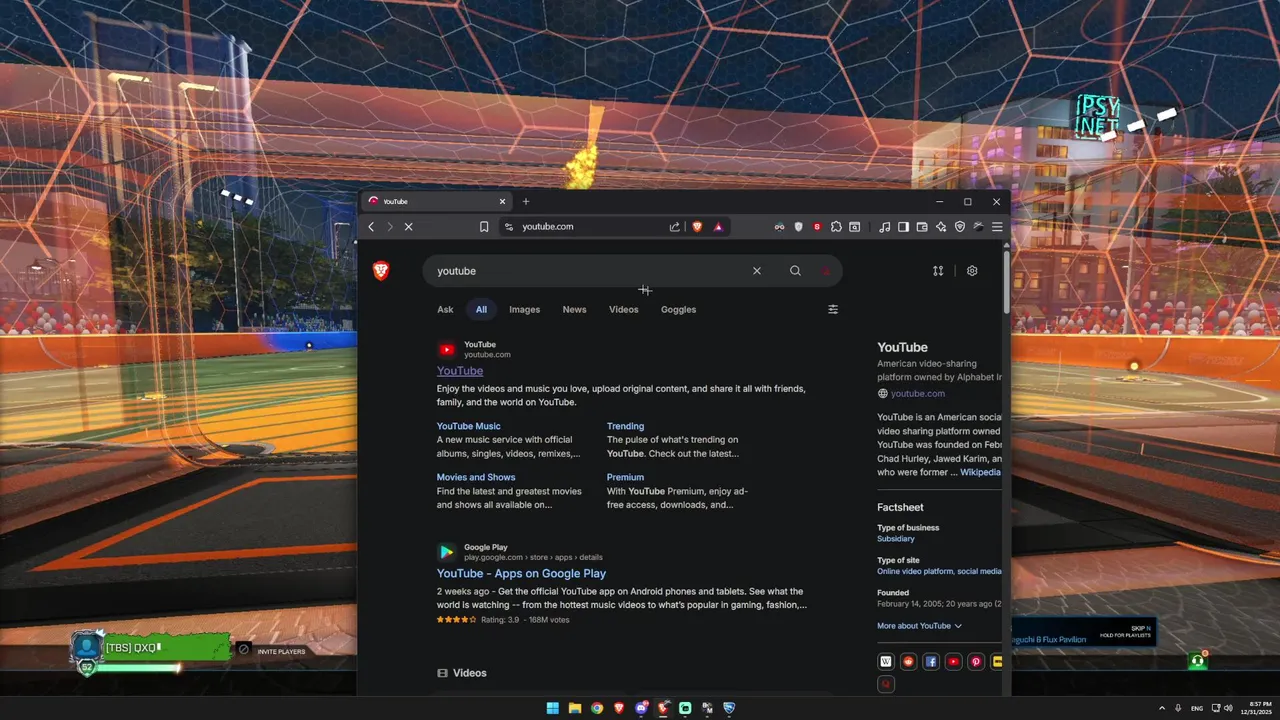Screen dimensions: 1280x720
Task: Select the All results tab
Action: pyautogui.click(x=481, y=310)
